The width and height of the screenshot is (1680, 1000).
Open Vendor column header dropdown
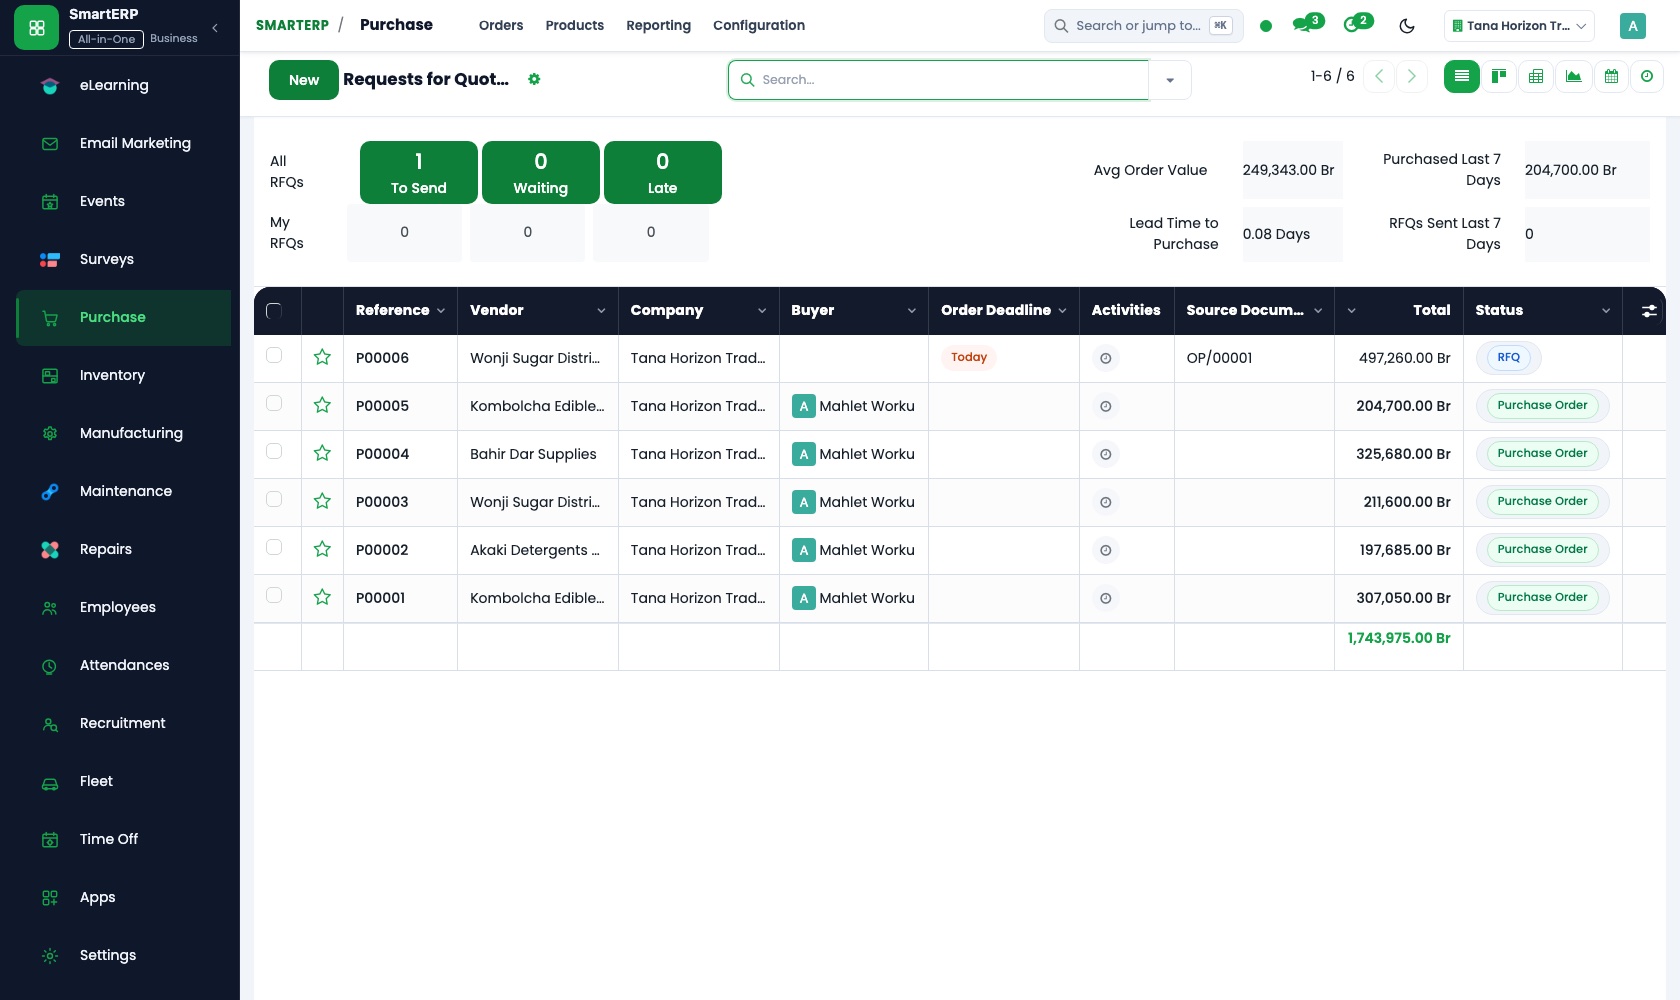601,311
